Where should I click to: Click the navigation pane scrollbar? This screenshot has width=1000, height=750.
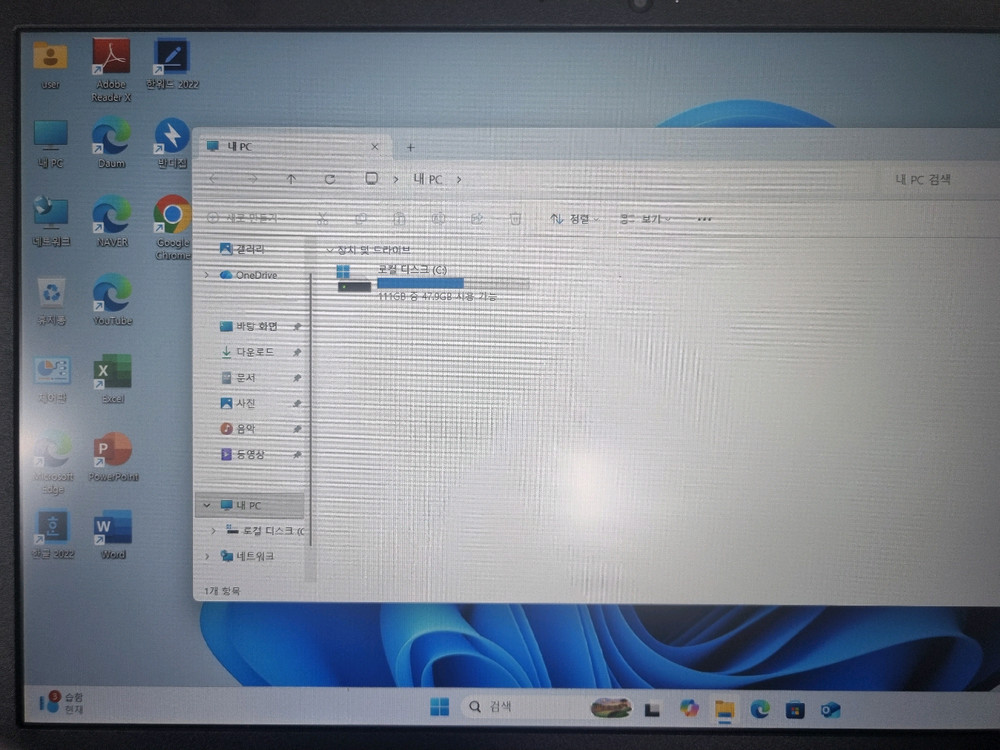(311, 408)
